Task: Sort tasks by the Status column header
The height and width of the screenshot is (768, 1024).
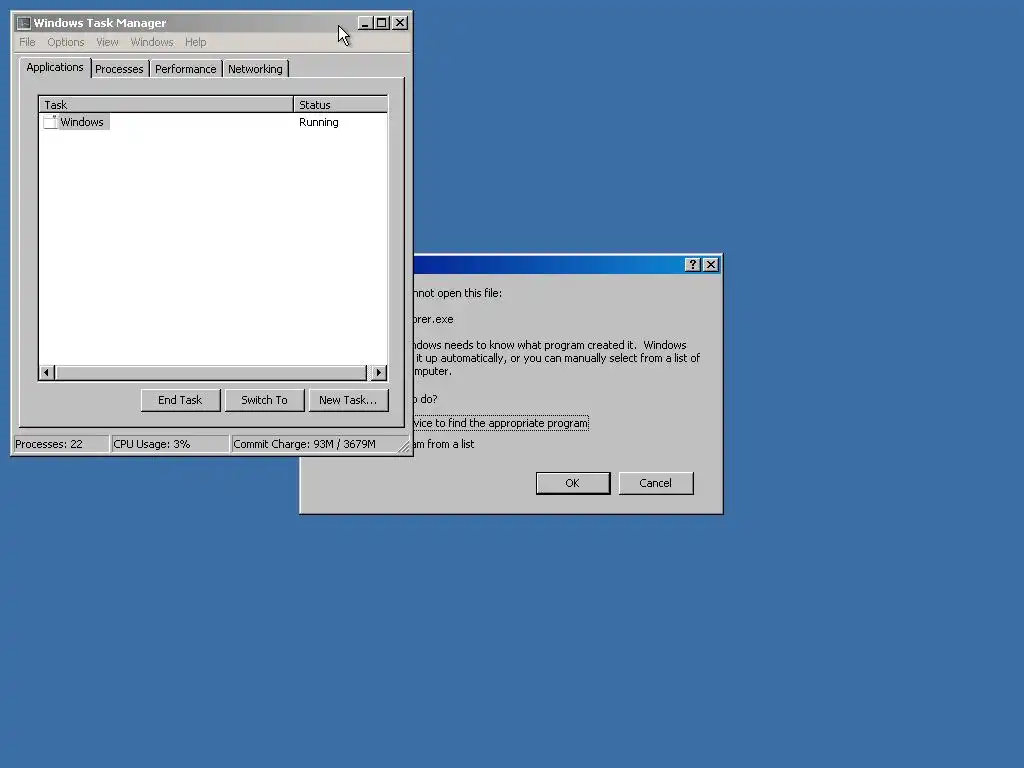Action: point(340,104)
